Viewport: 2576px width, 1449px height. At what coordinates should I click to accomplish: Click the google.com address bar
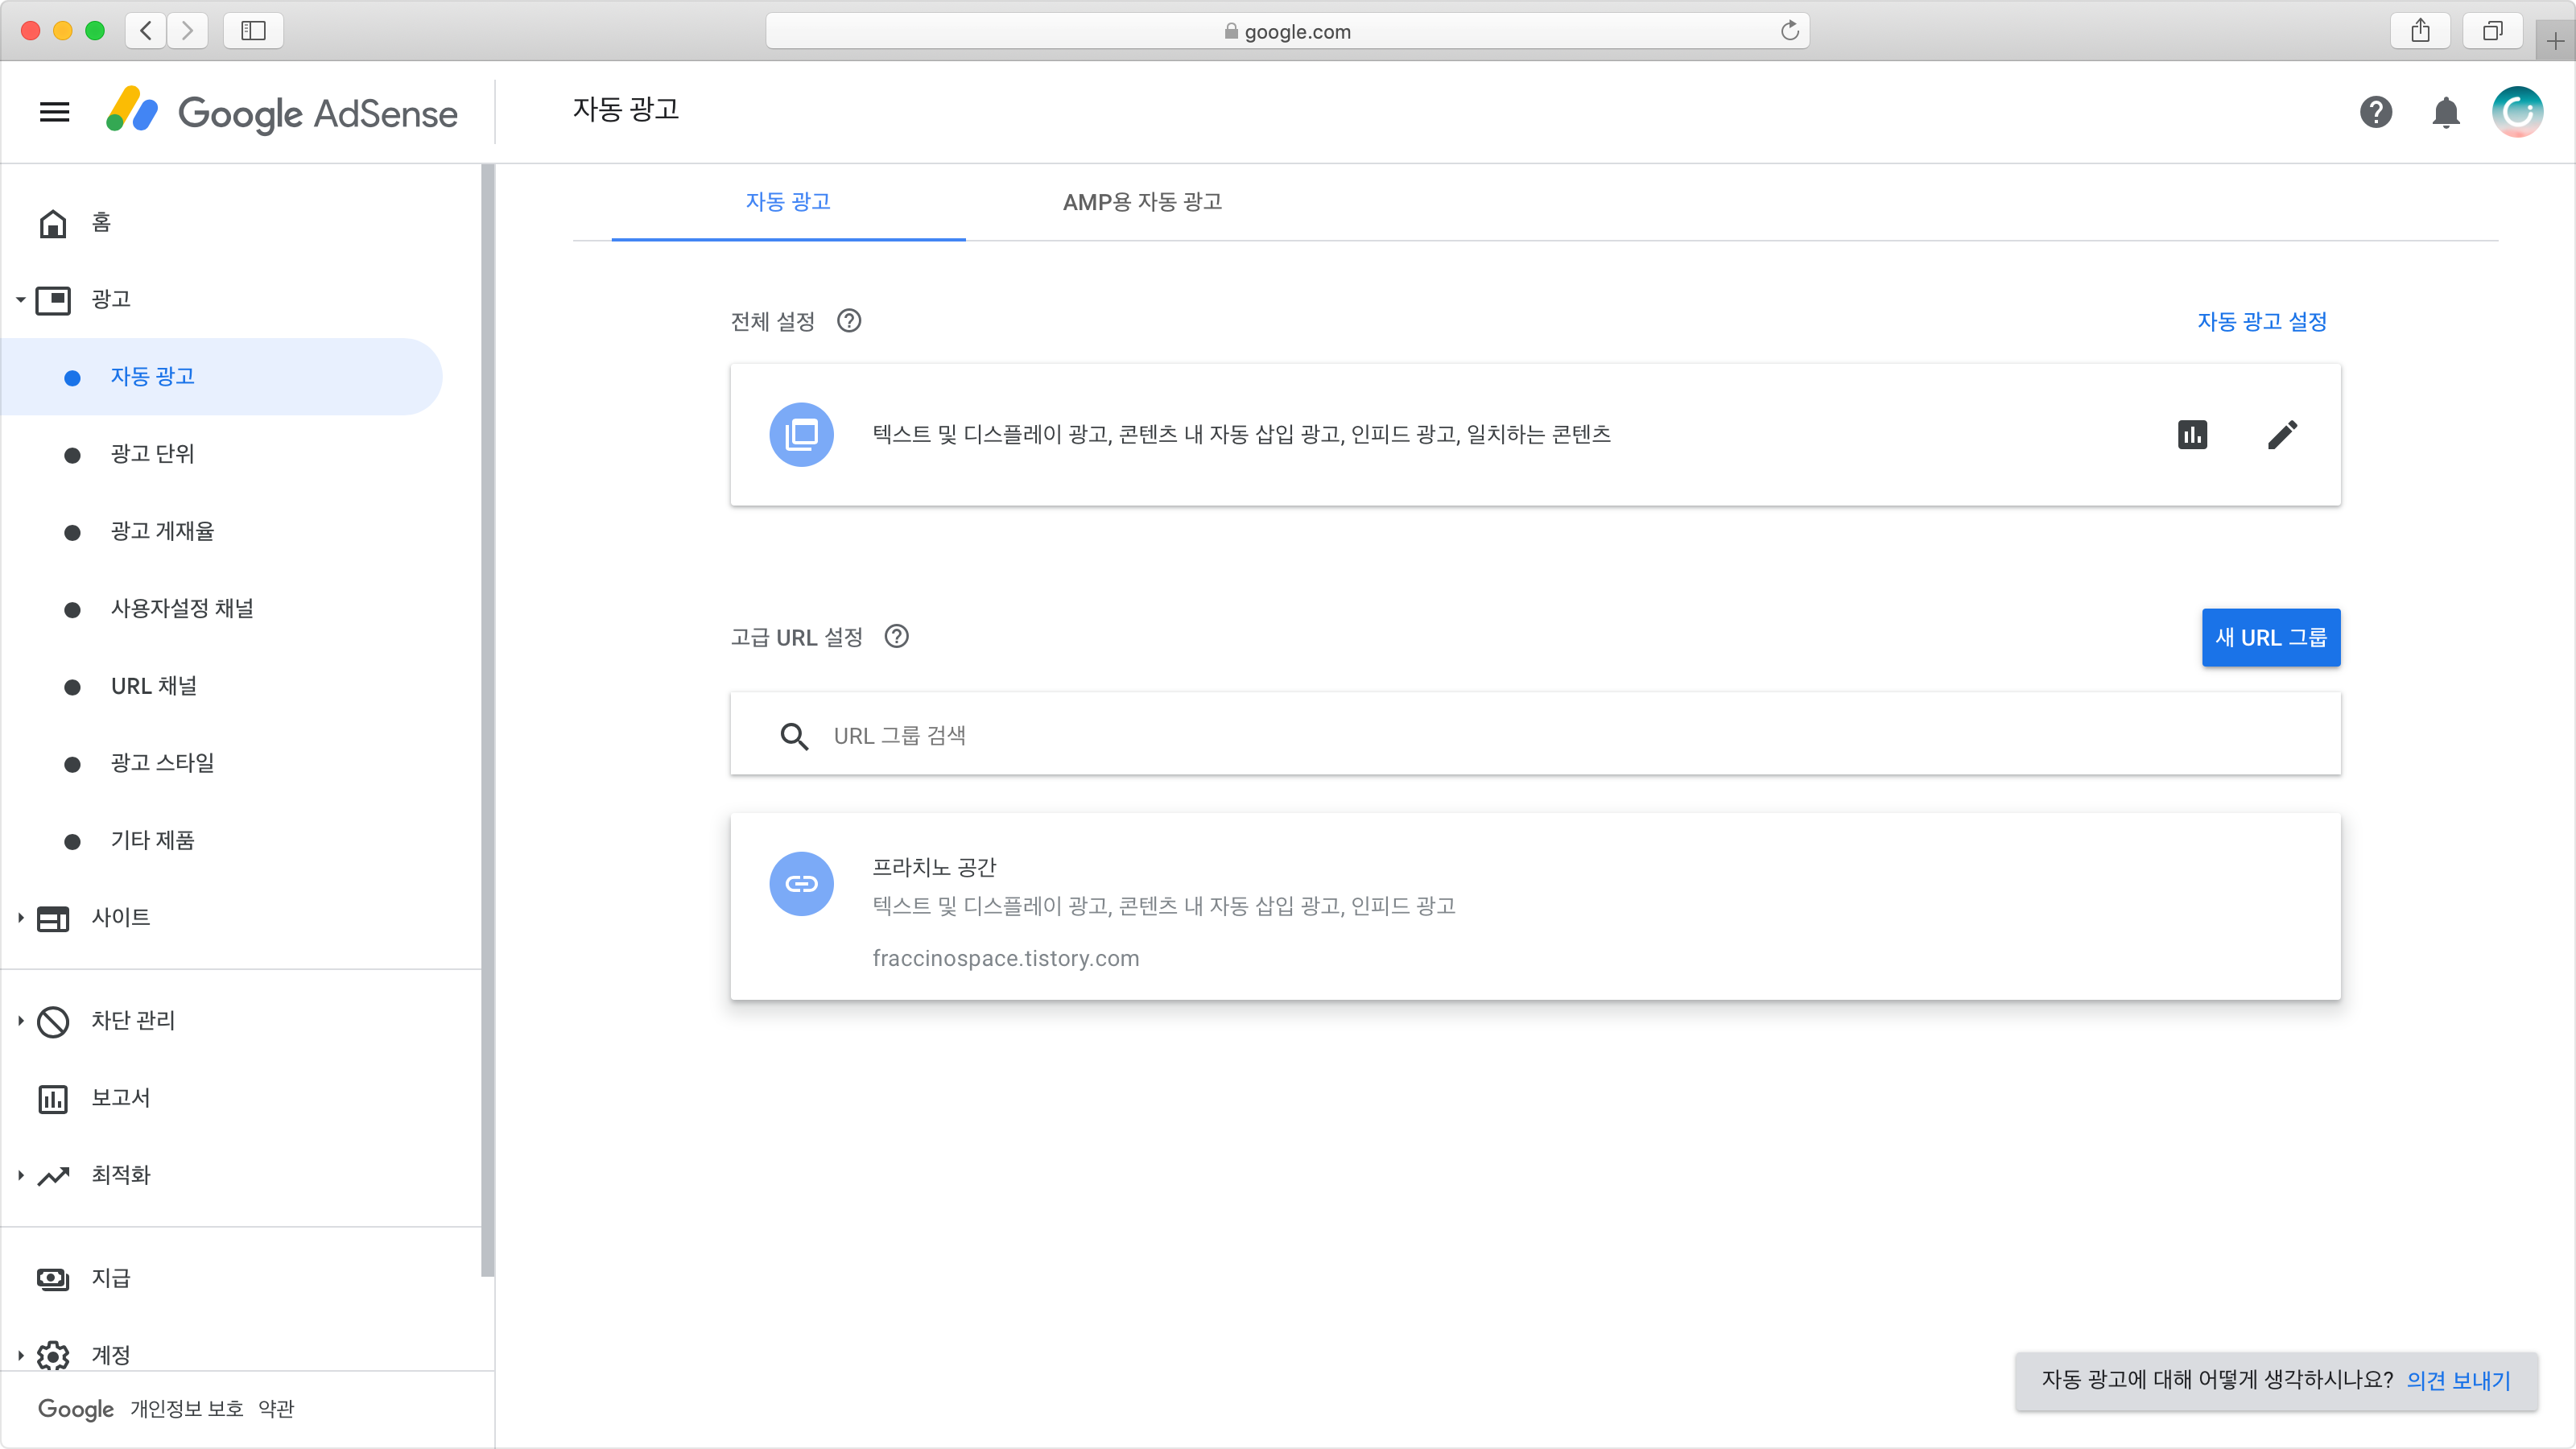[1287, 31]
